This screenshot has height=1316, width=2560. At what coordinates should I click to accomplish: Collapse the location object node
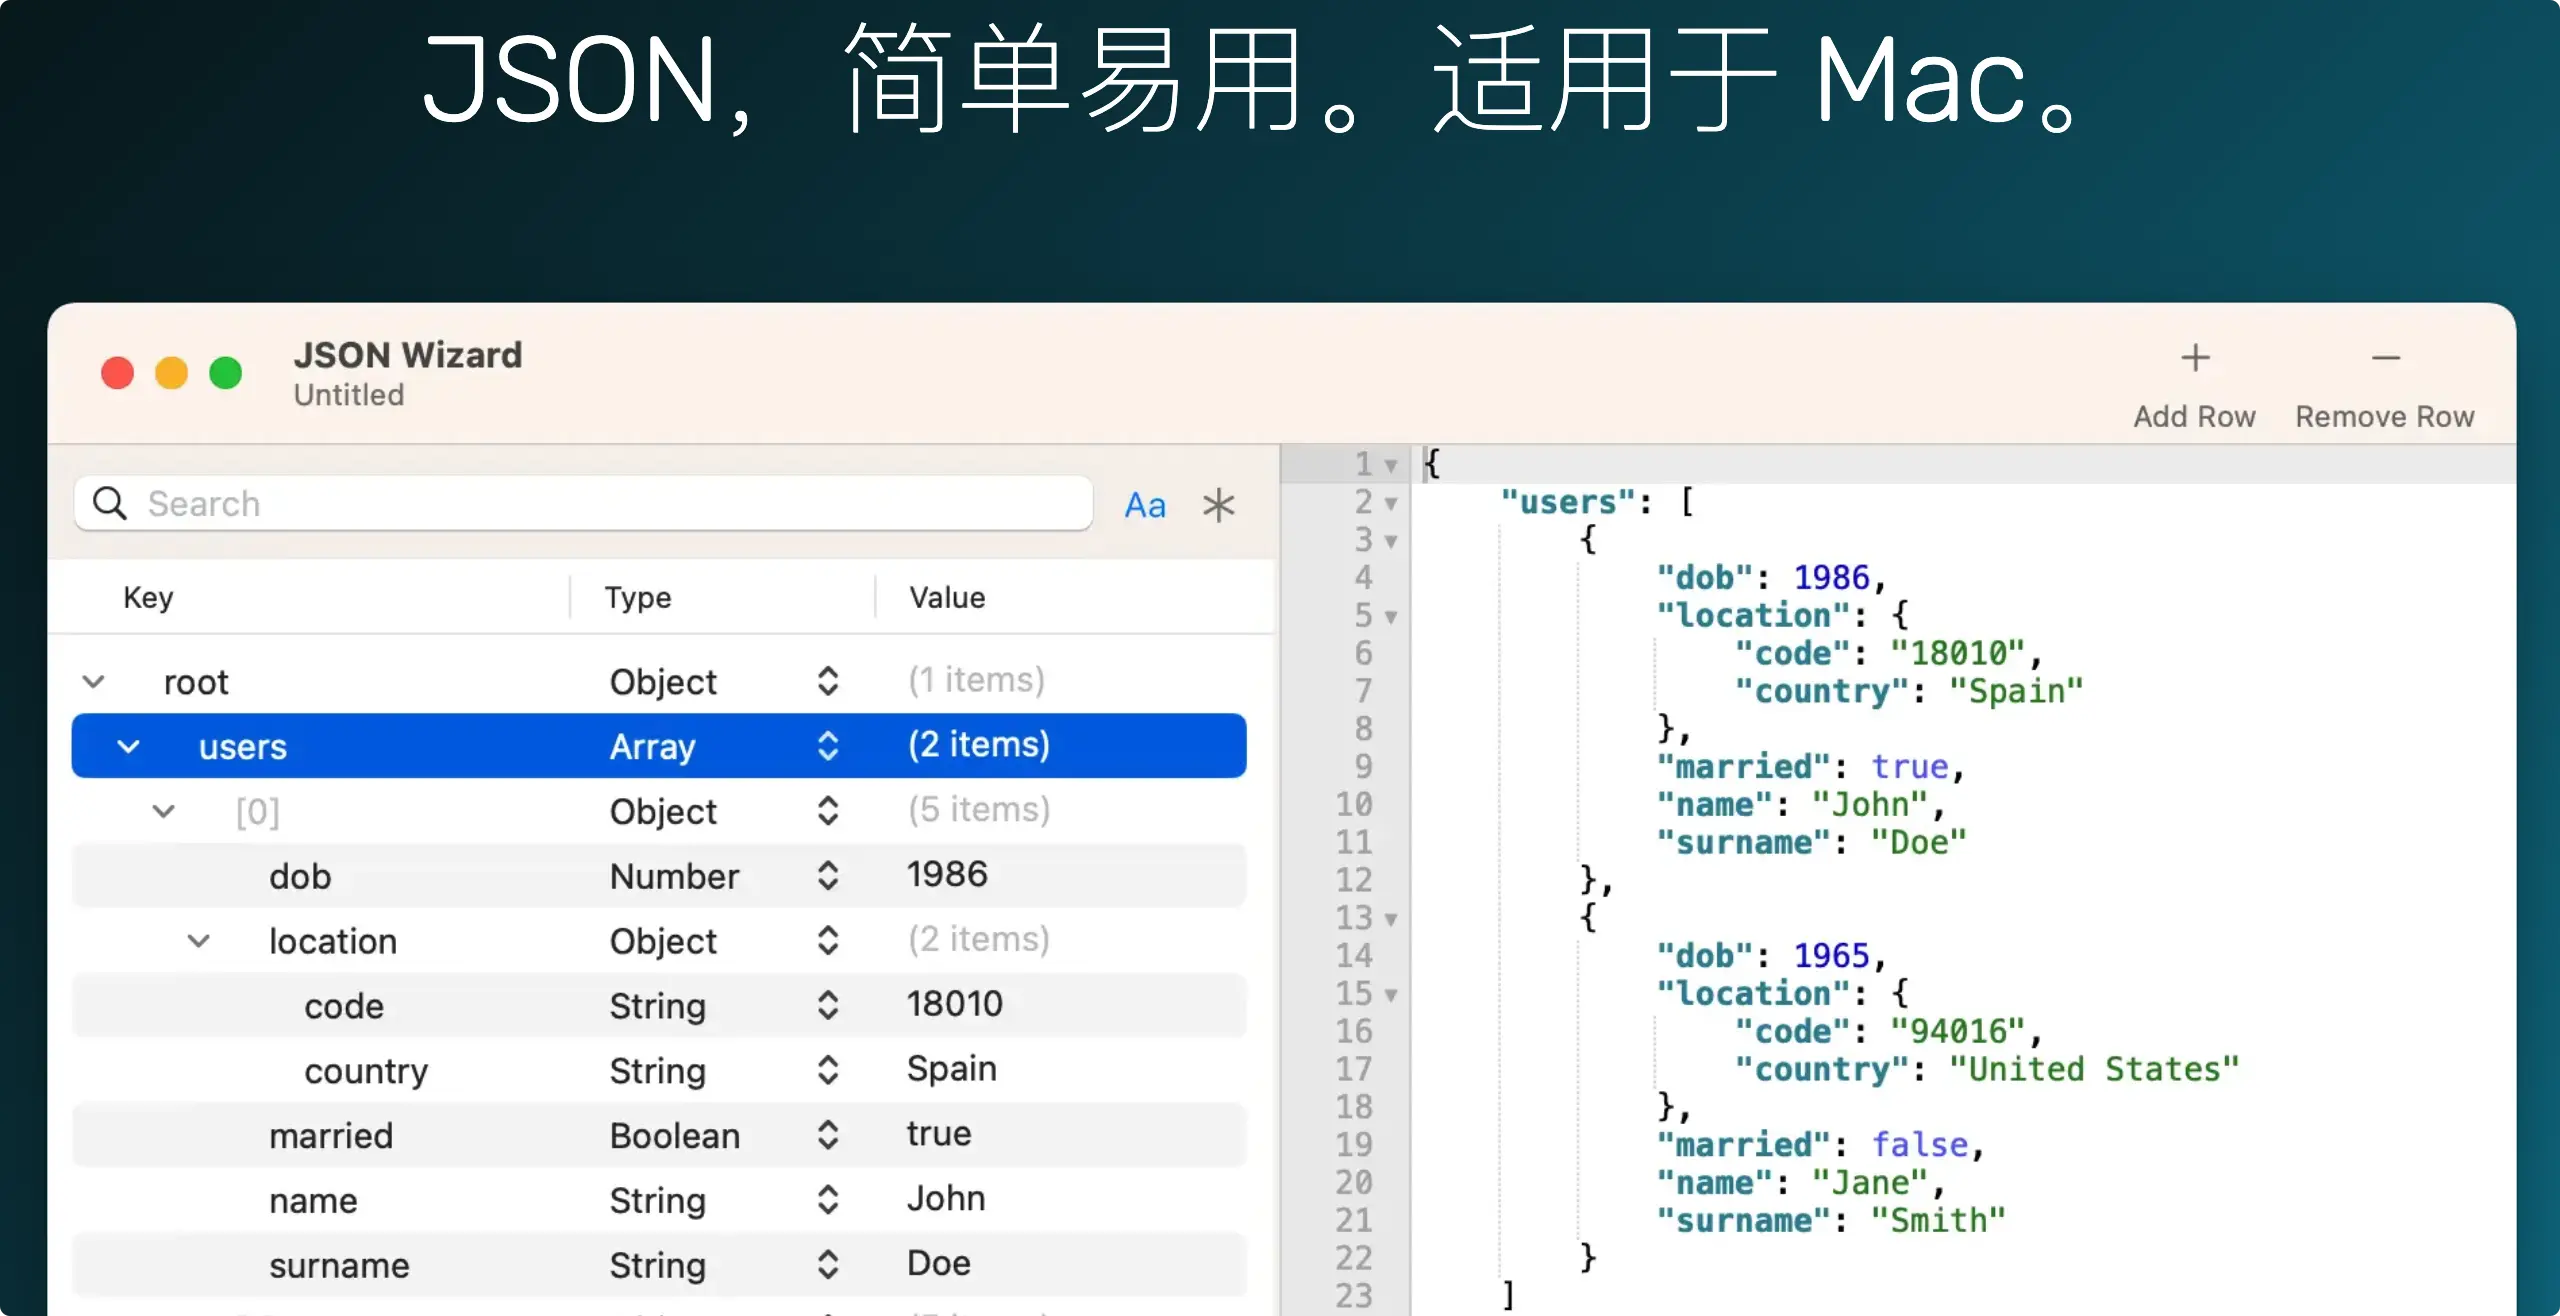(199, 941)
